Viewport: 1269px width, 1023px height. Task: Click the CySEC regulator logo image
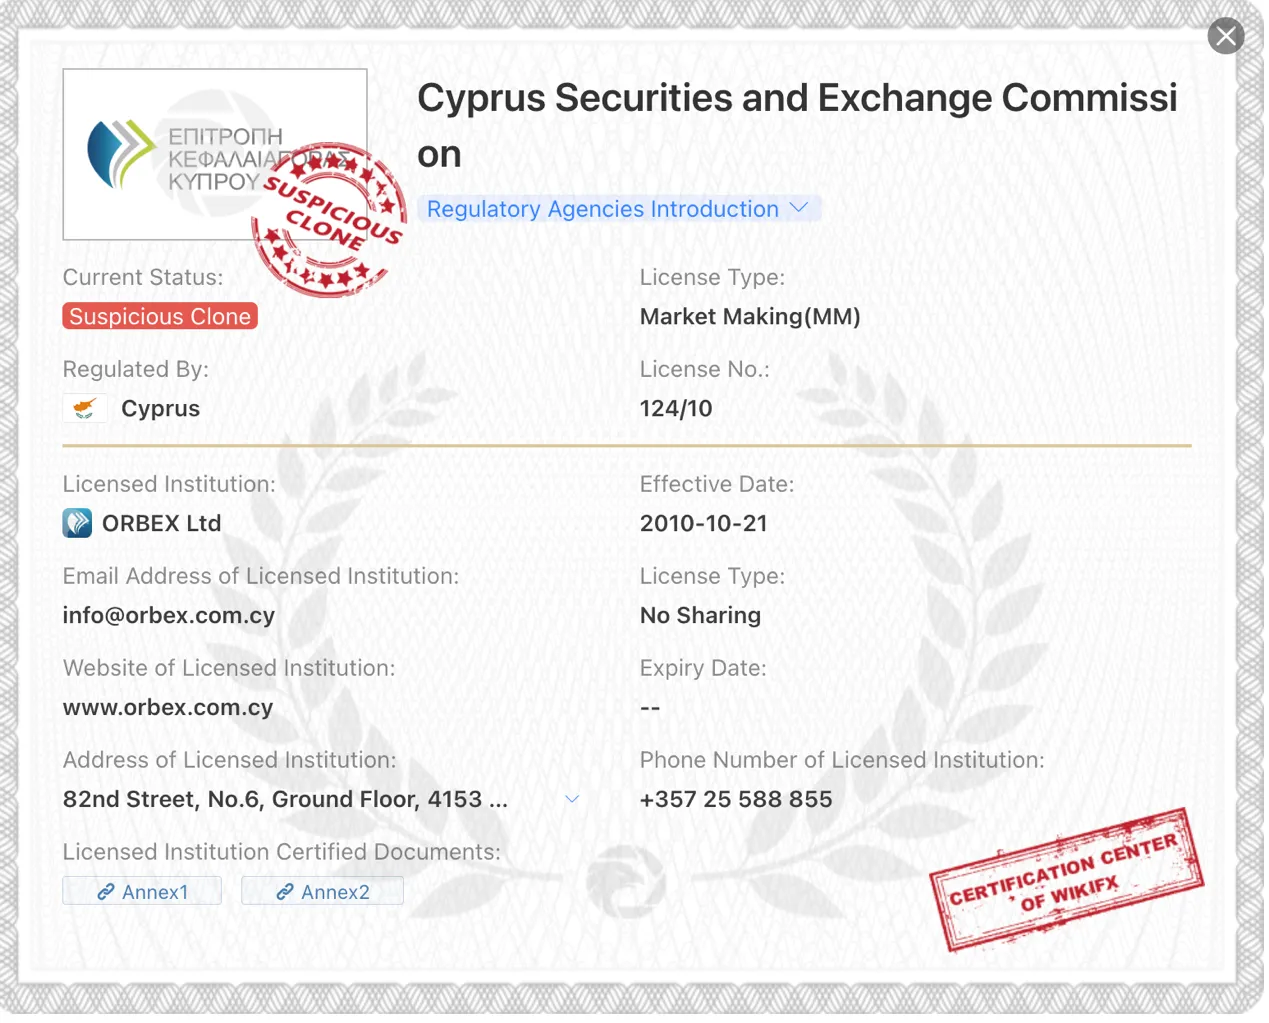pyautogui.click(x=215, y=154)
